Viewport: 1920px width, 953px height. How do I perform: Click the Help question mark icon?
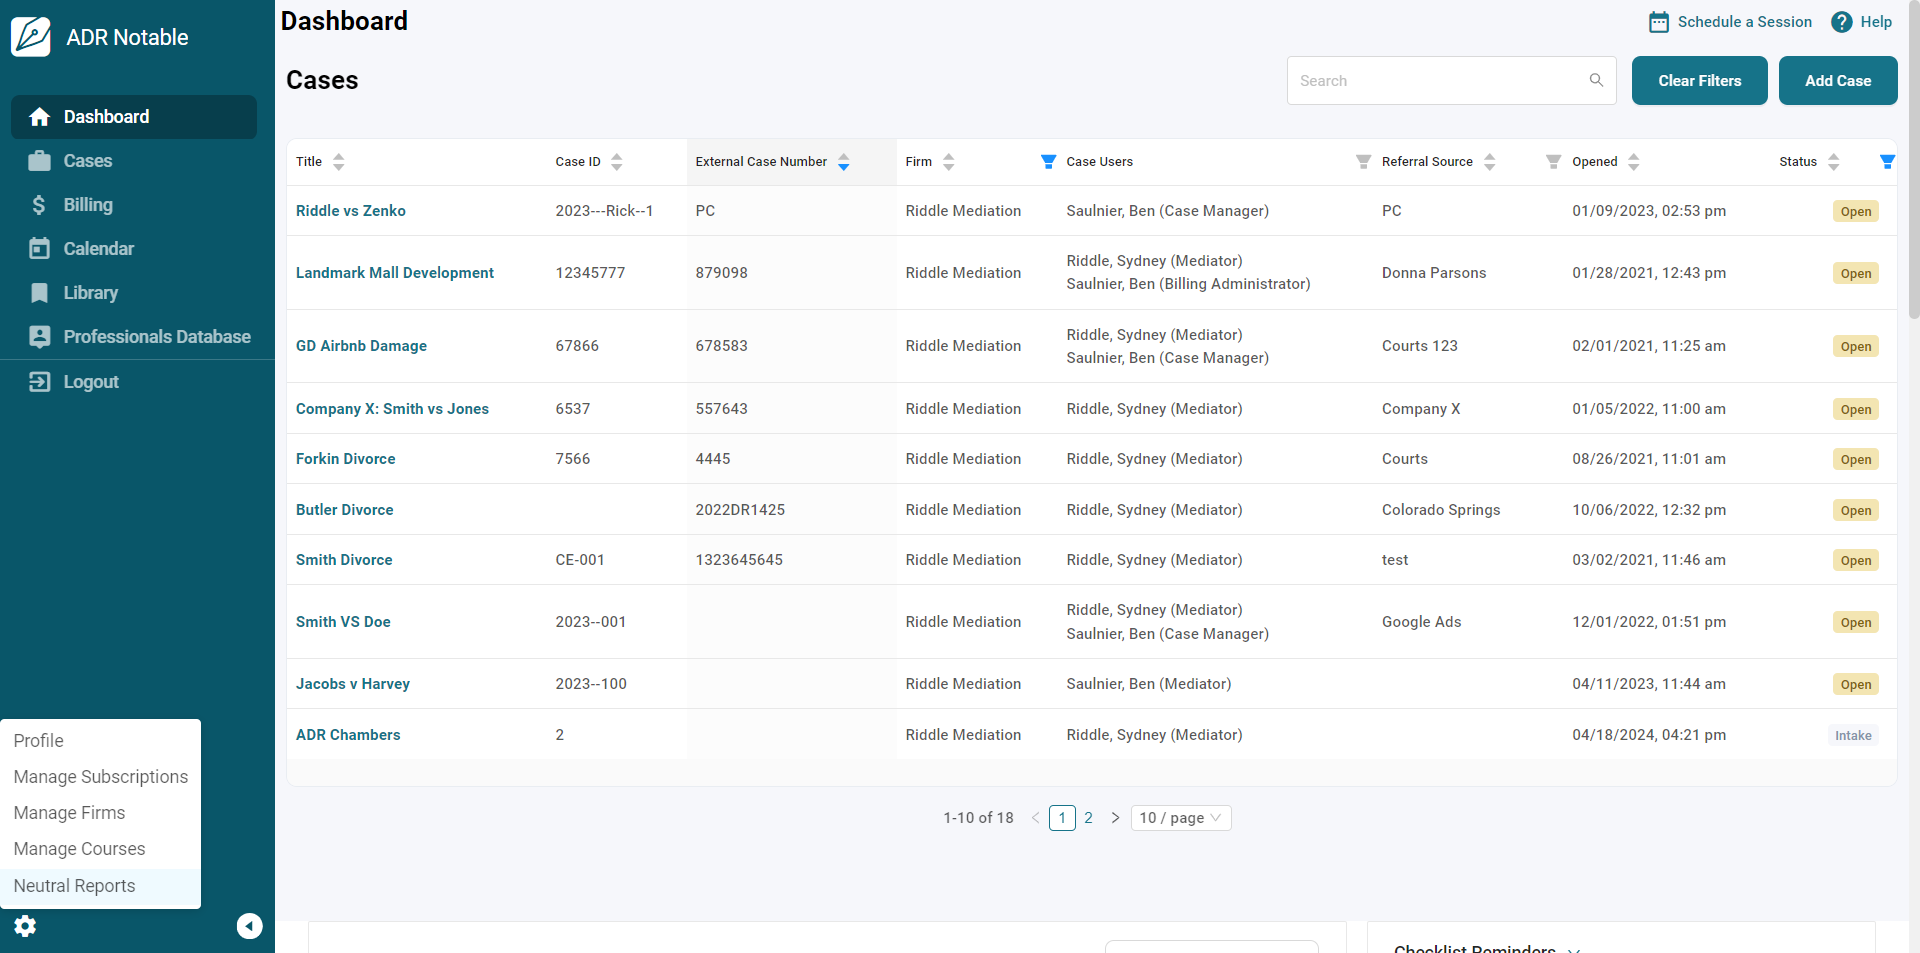pos(1841,22)
